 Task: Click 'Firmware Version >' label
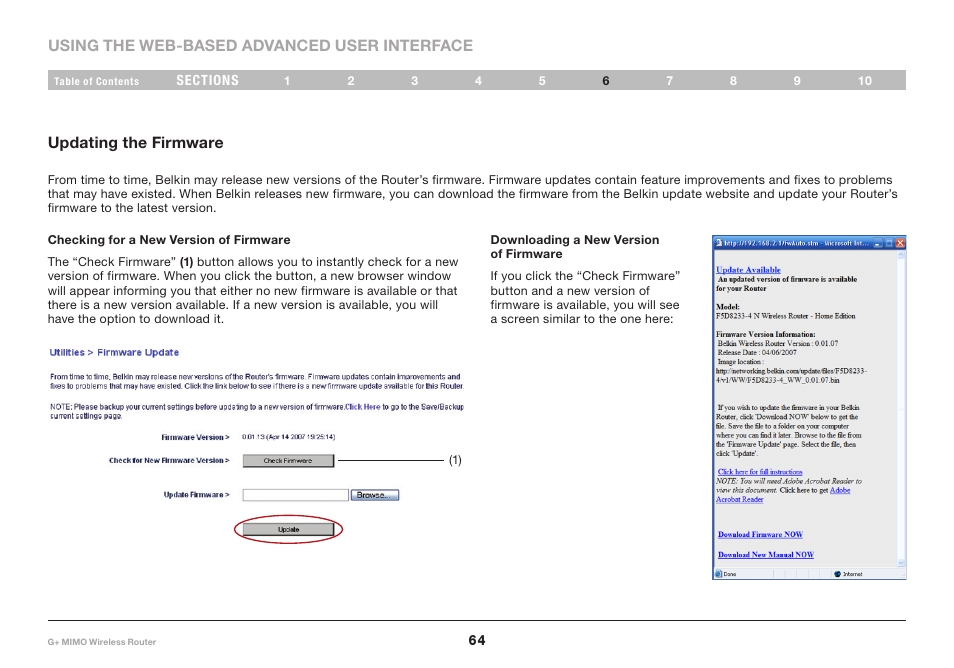point(195,437)
